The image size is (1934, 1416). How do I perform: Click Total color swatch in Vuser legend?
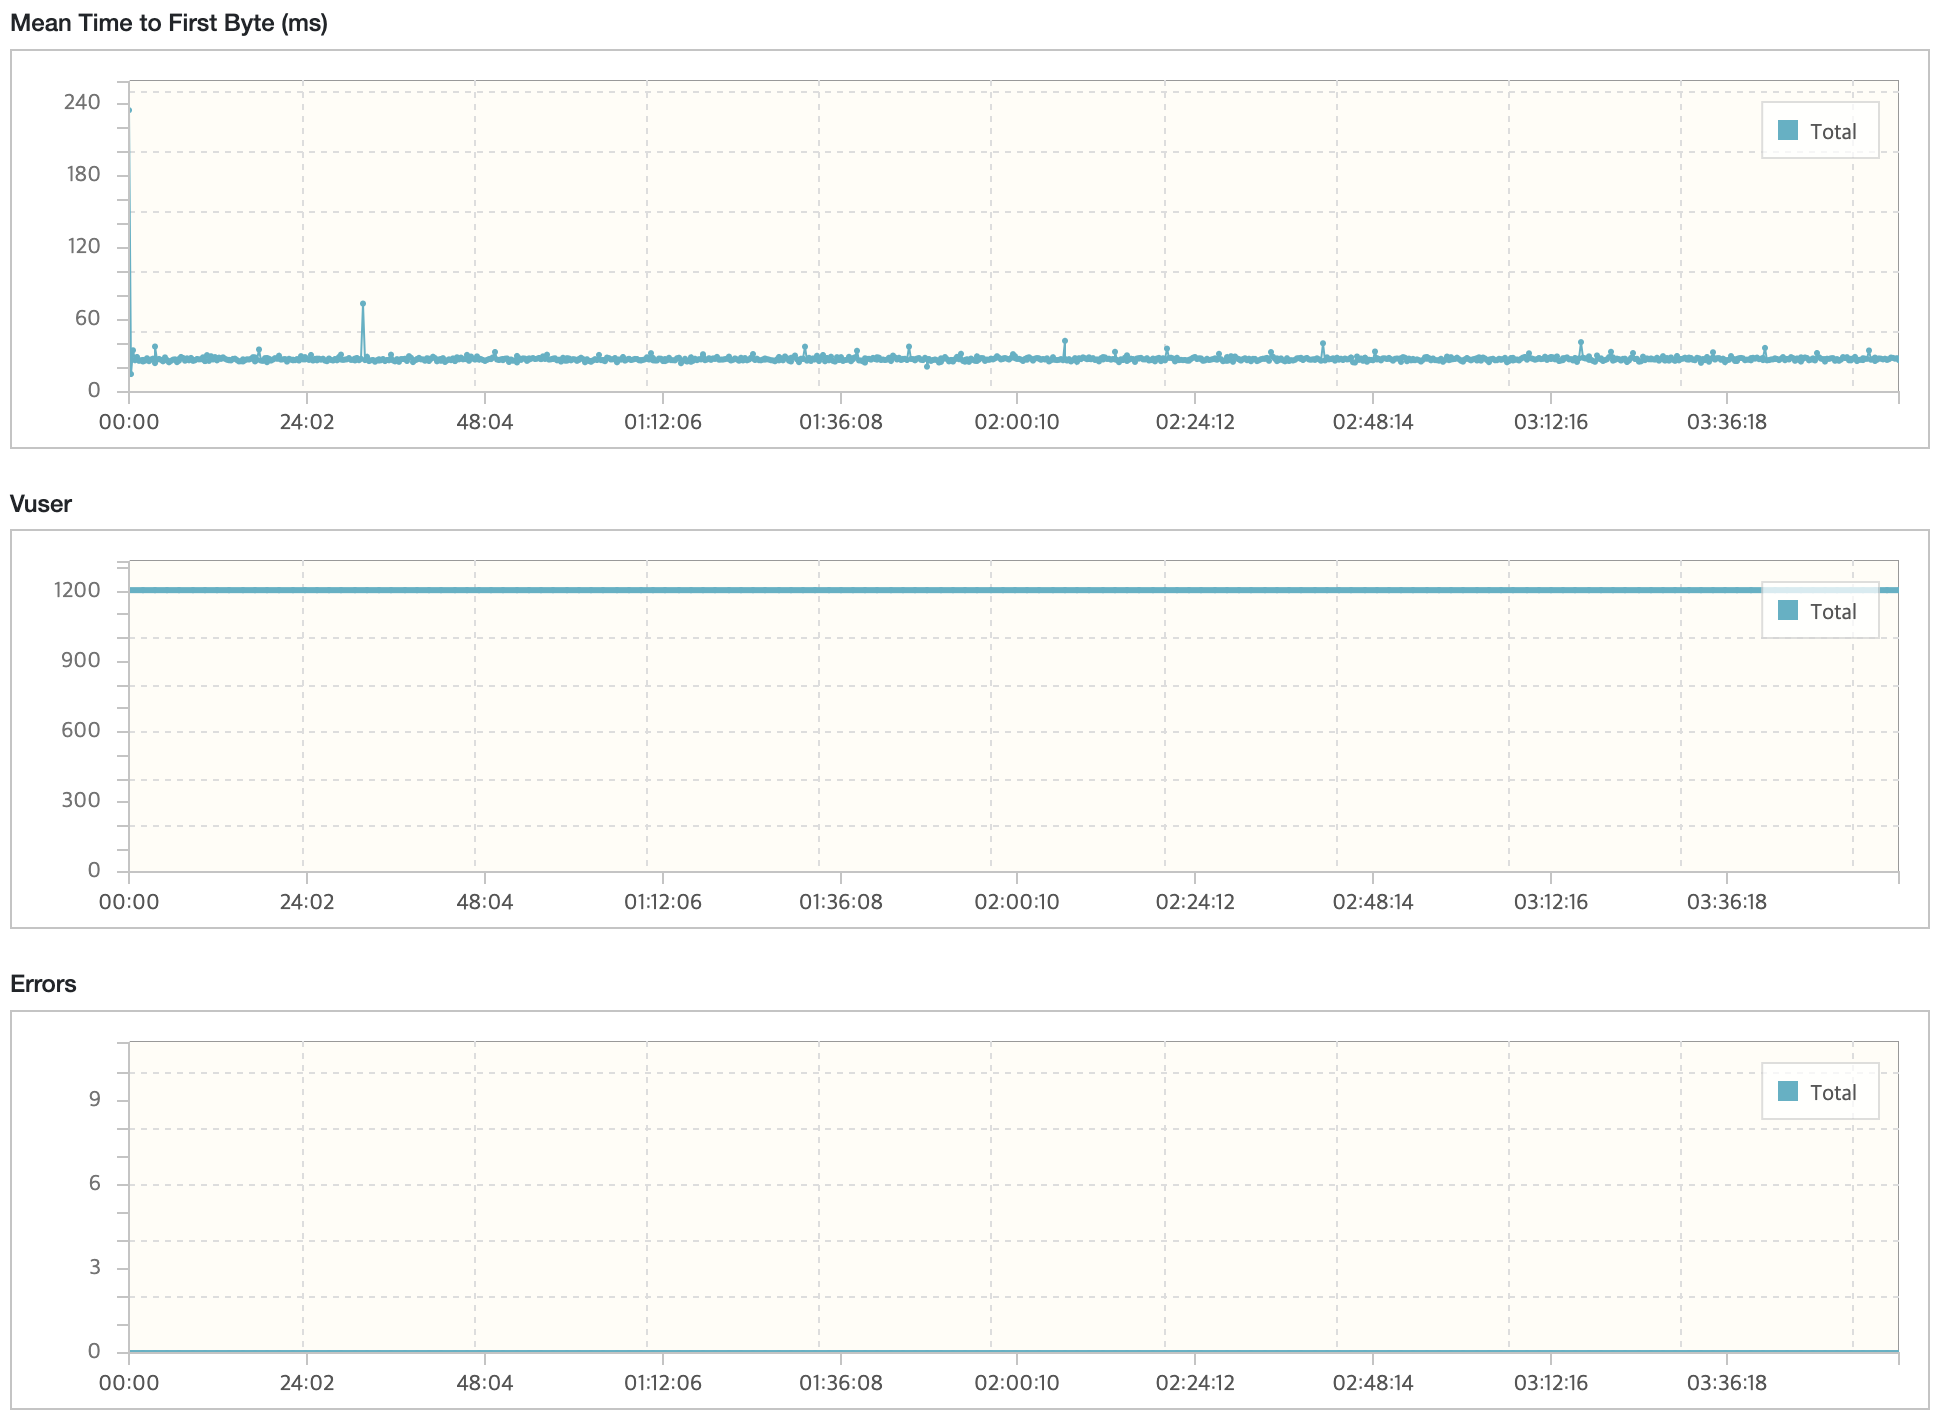tap(1788, 610)
